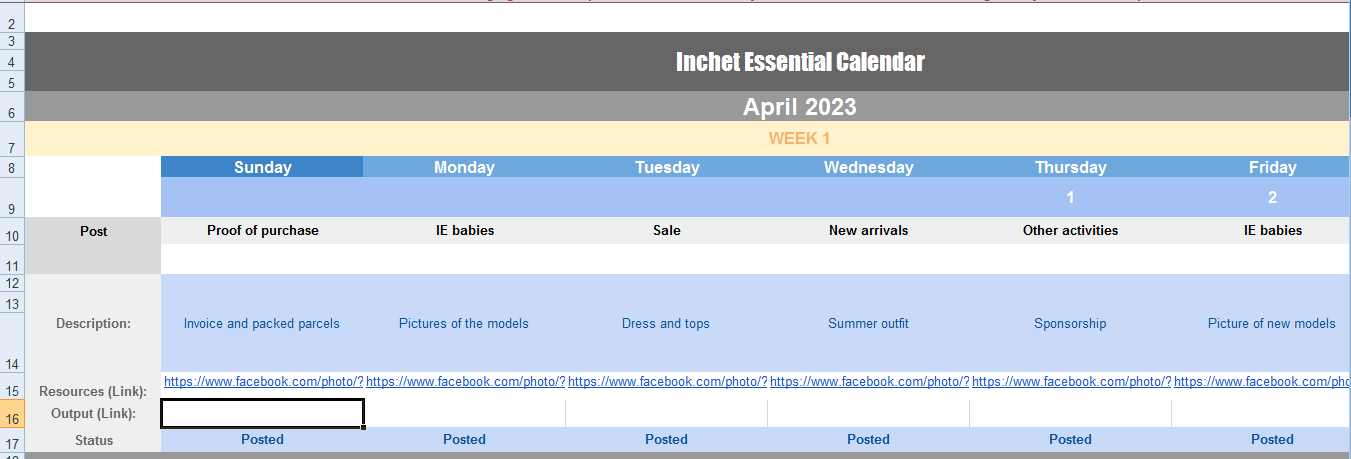Viewport: 1351px width, 459px height.
Task: Select the 'Sale' post cell
Action: 666,231
